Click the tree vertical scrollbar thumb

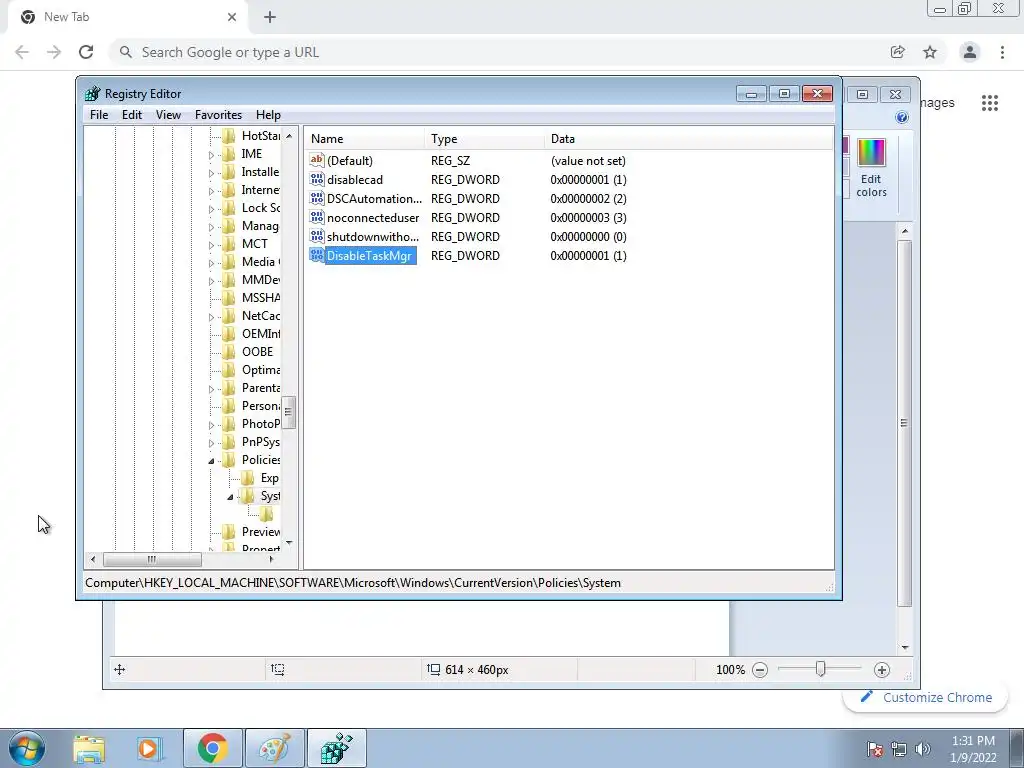289,412
